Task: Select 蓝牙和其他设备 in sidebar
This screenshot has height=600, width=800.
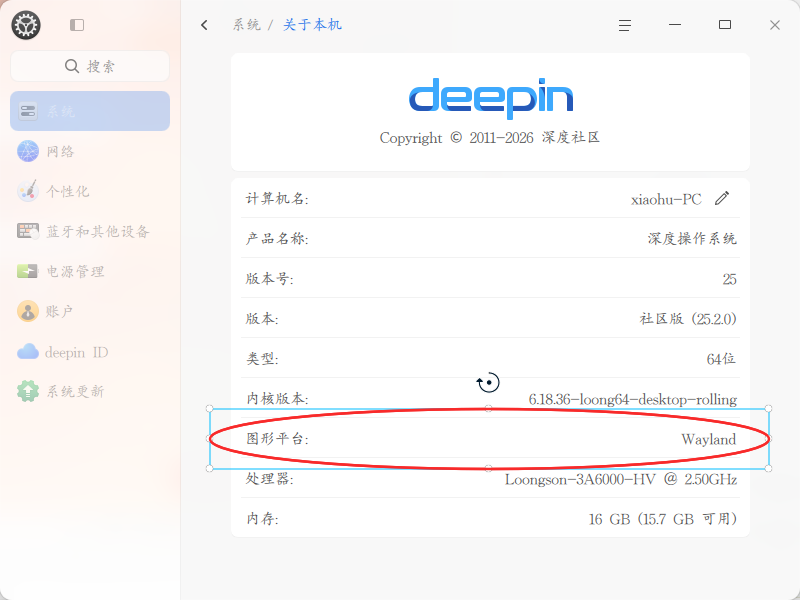Action: click(x=90, y=231)
